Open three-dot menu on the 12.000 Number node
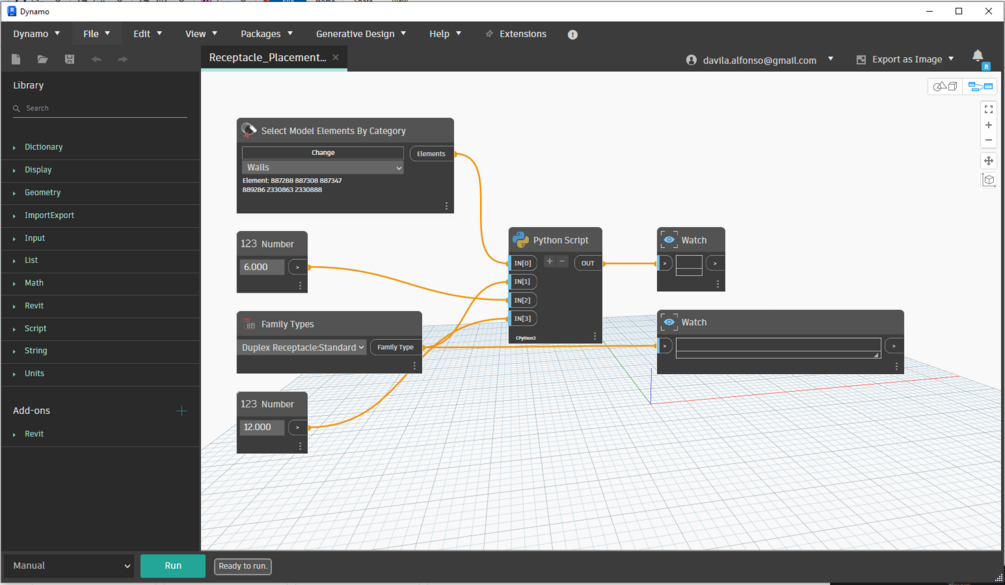The image size is (1005, 585). point(300,446)
